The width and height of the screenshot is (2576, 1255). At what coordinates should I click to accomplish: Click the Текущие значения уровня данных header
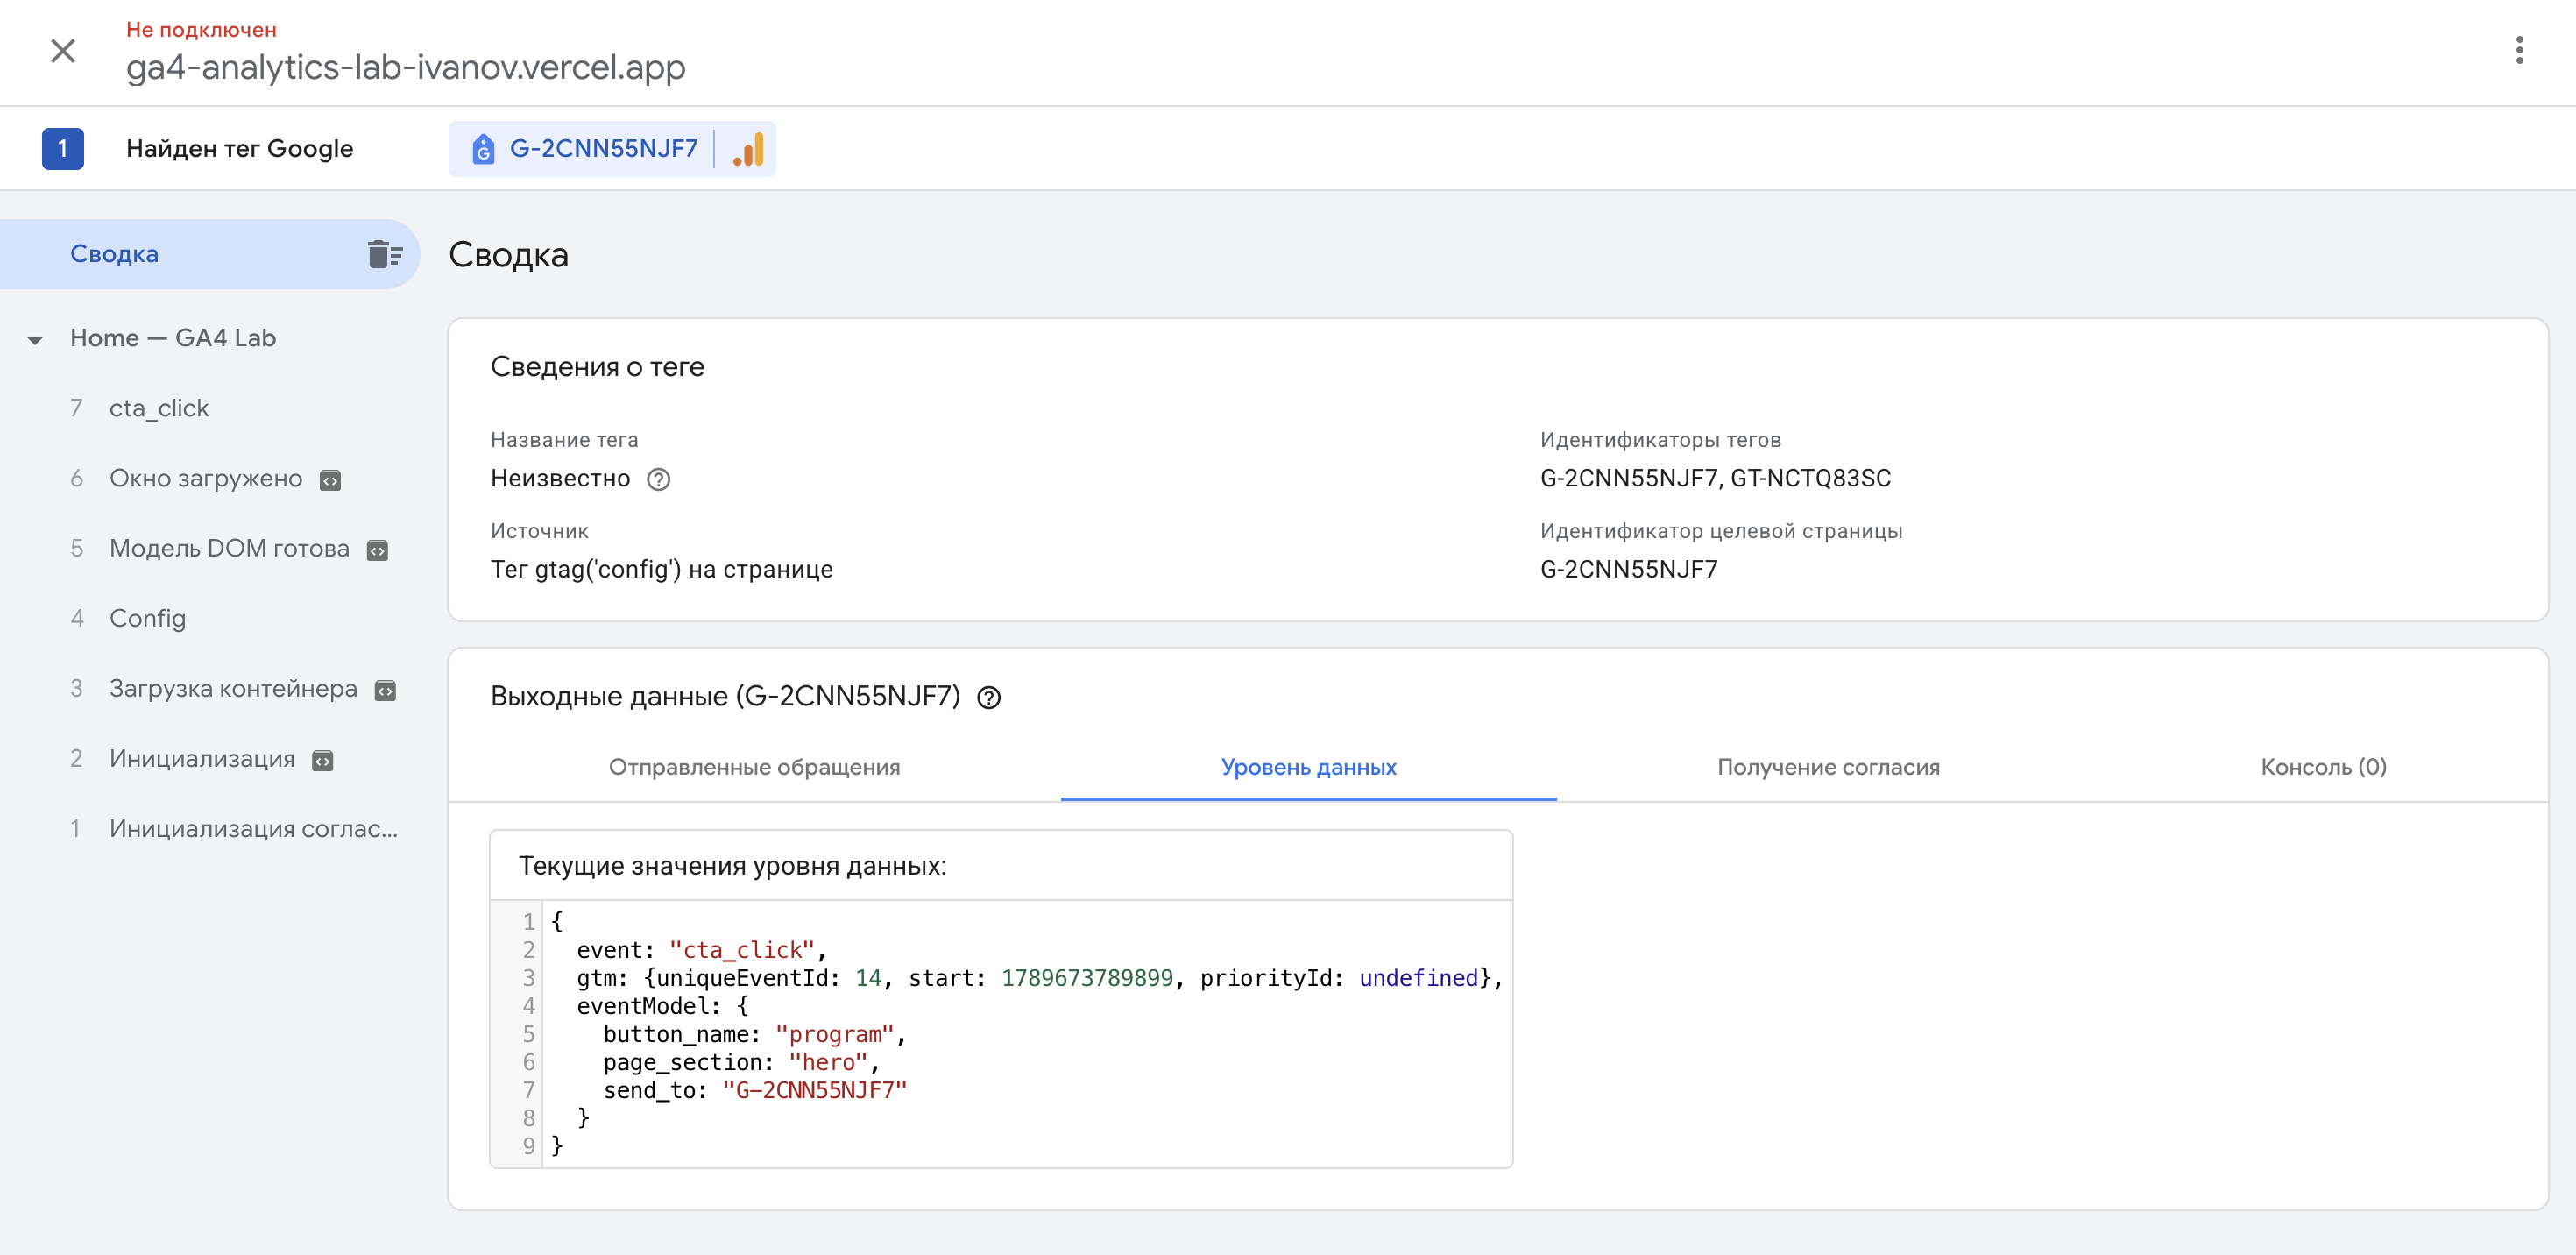732,866
